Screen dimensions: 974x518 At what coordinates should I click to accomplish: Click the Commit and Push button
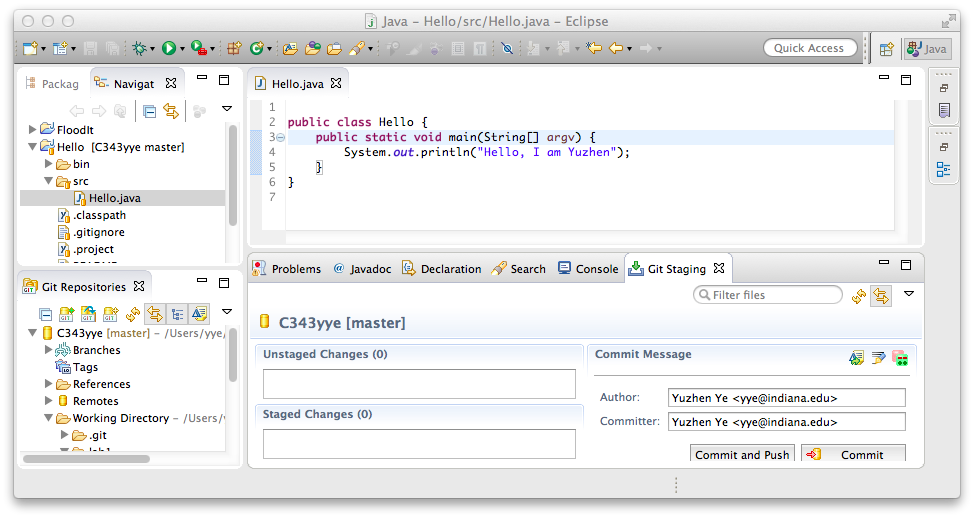click(742, 454)
